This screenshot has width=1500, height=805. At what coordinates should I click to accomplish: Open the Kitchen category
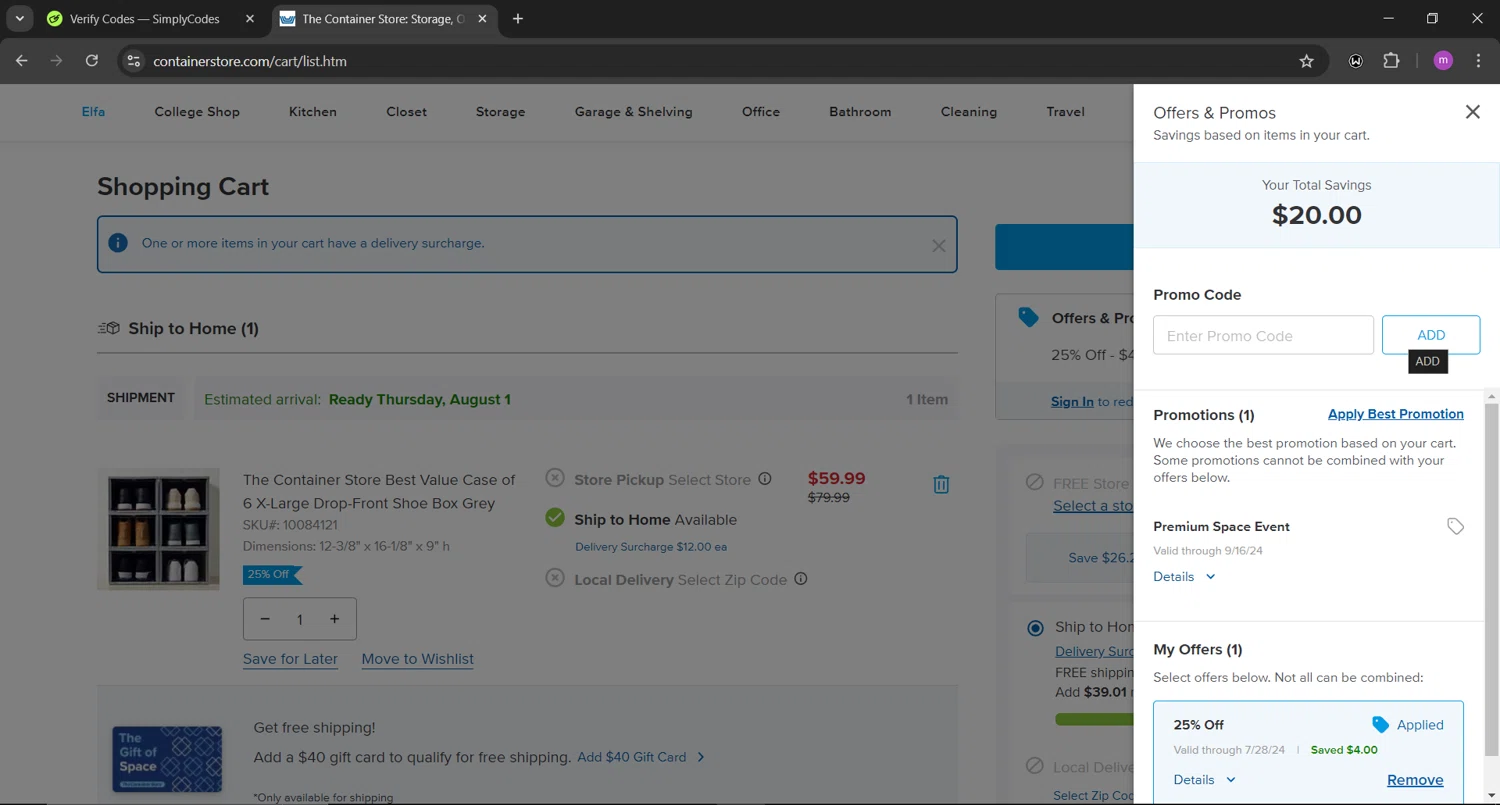click(x=313, y=111)
